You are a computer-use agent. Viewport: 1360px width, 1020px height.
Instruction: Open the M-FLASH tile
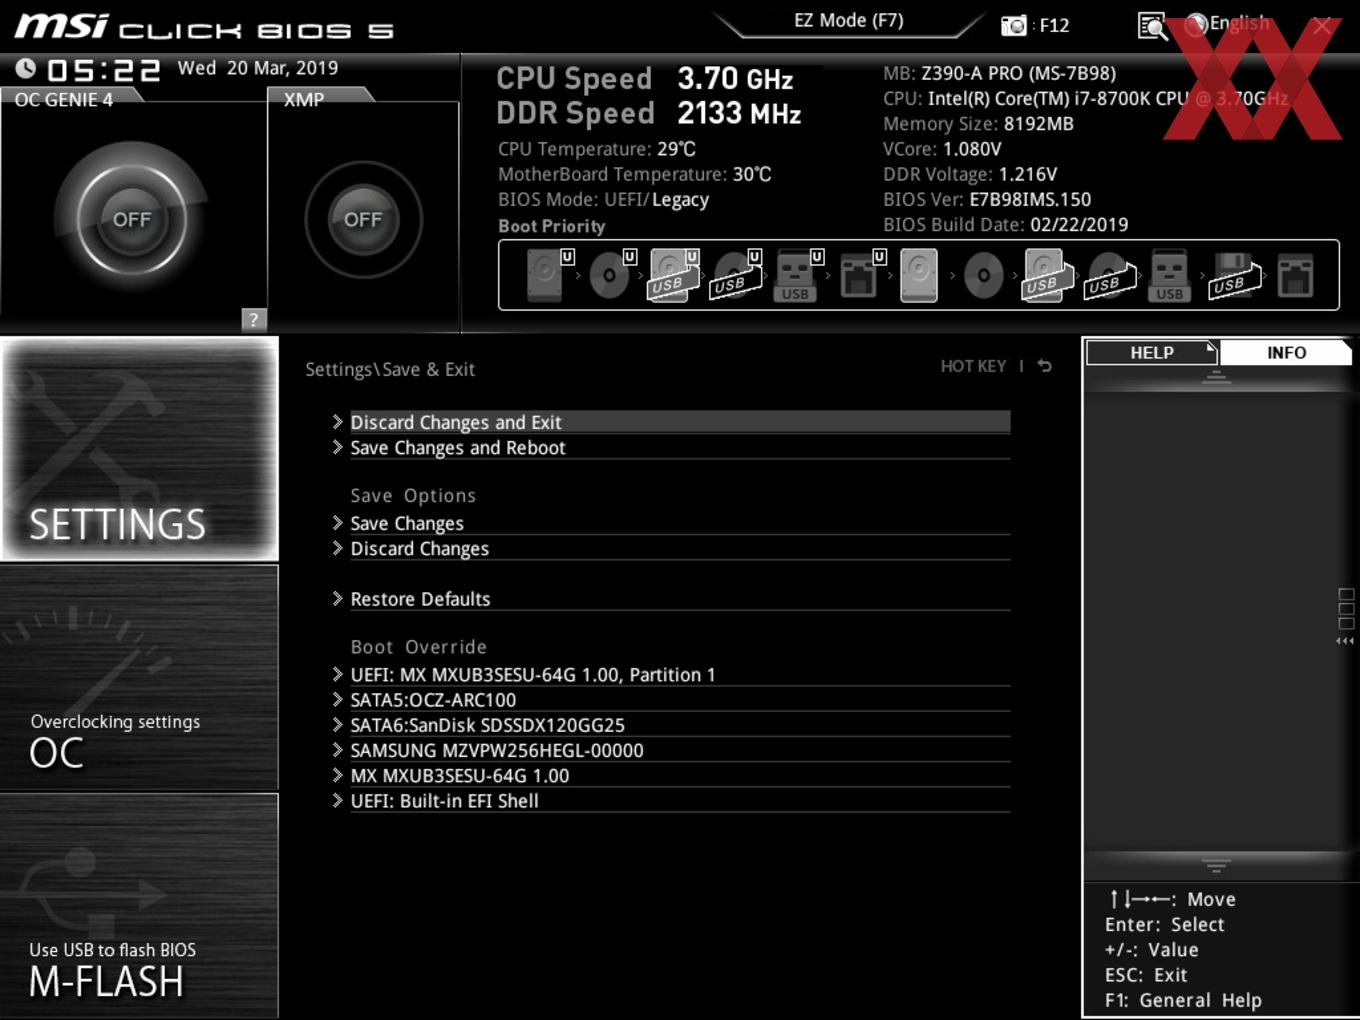tap(140, 906)
